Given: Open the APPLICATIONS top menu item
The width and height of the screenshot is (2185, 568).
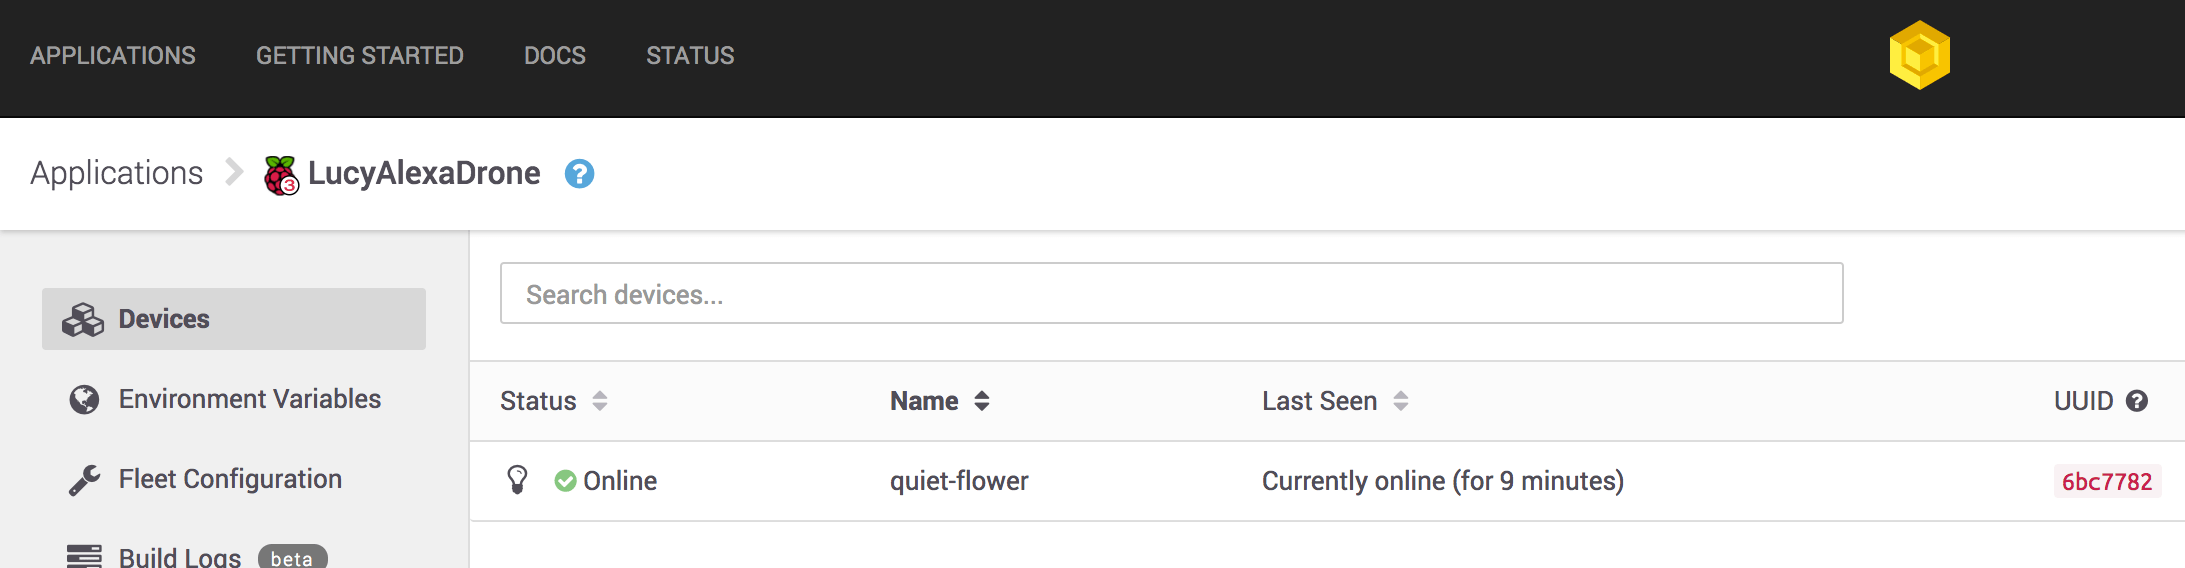Looking at the screenshot, I should tap(113, 56).
